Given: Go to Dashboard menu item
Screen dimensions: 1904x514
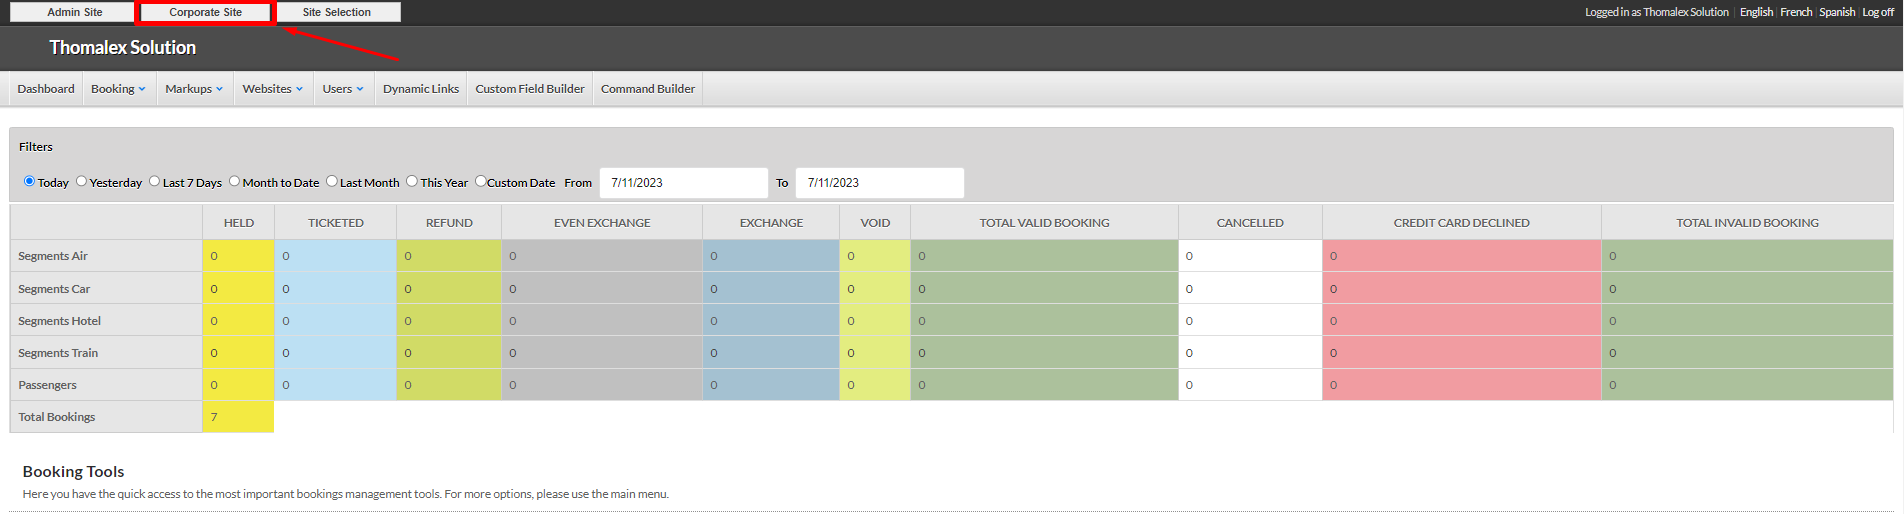Looking at the screenshot, I should click(x=46, y=89).
